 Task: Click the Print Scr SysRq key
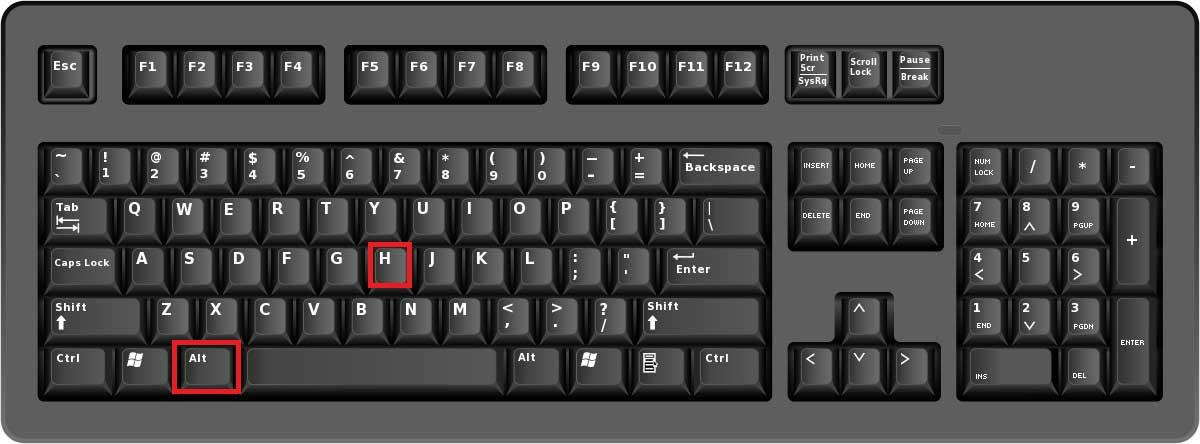(812, 70)
